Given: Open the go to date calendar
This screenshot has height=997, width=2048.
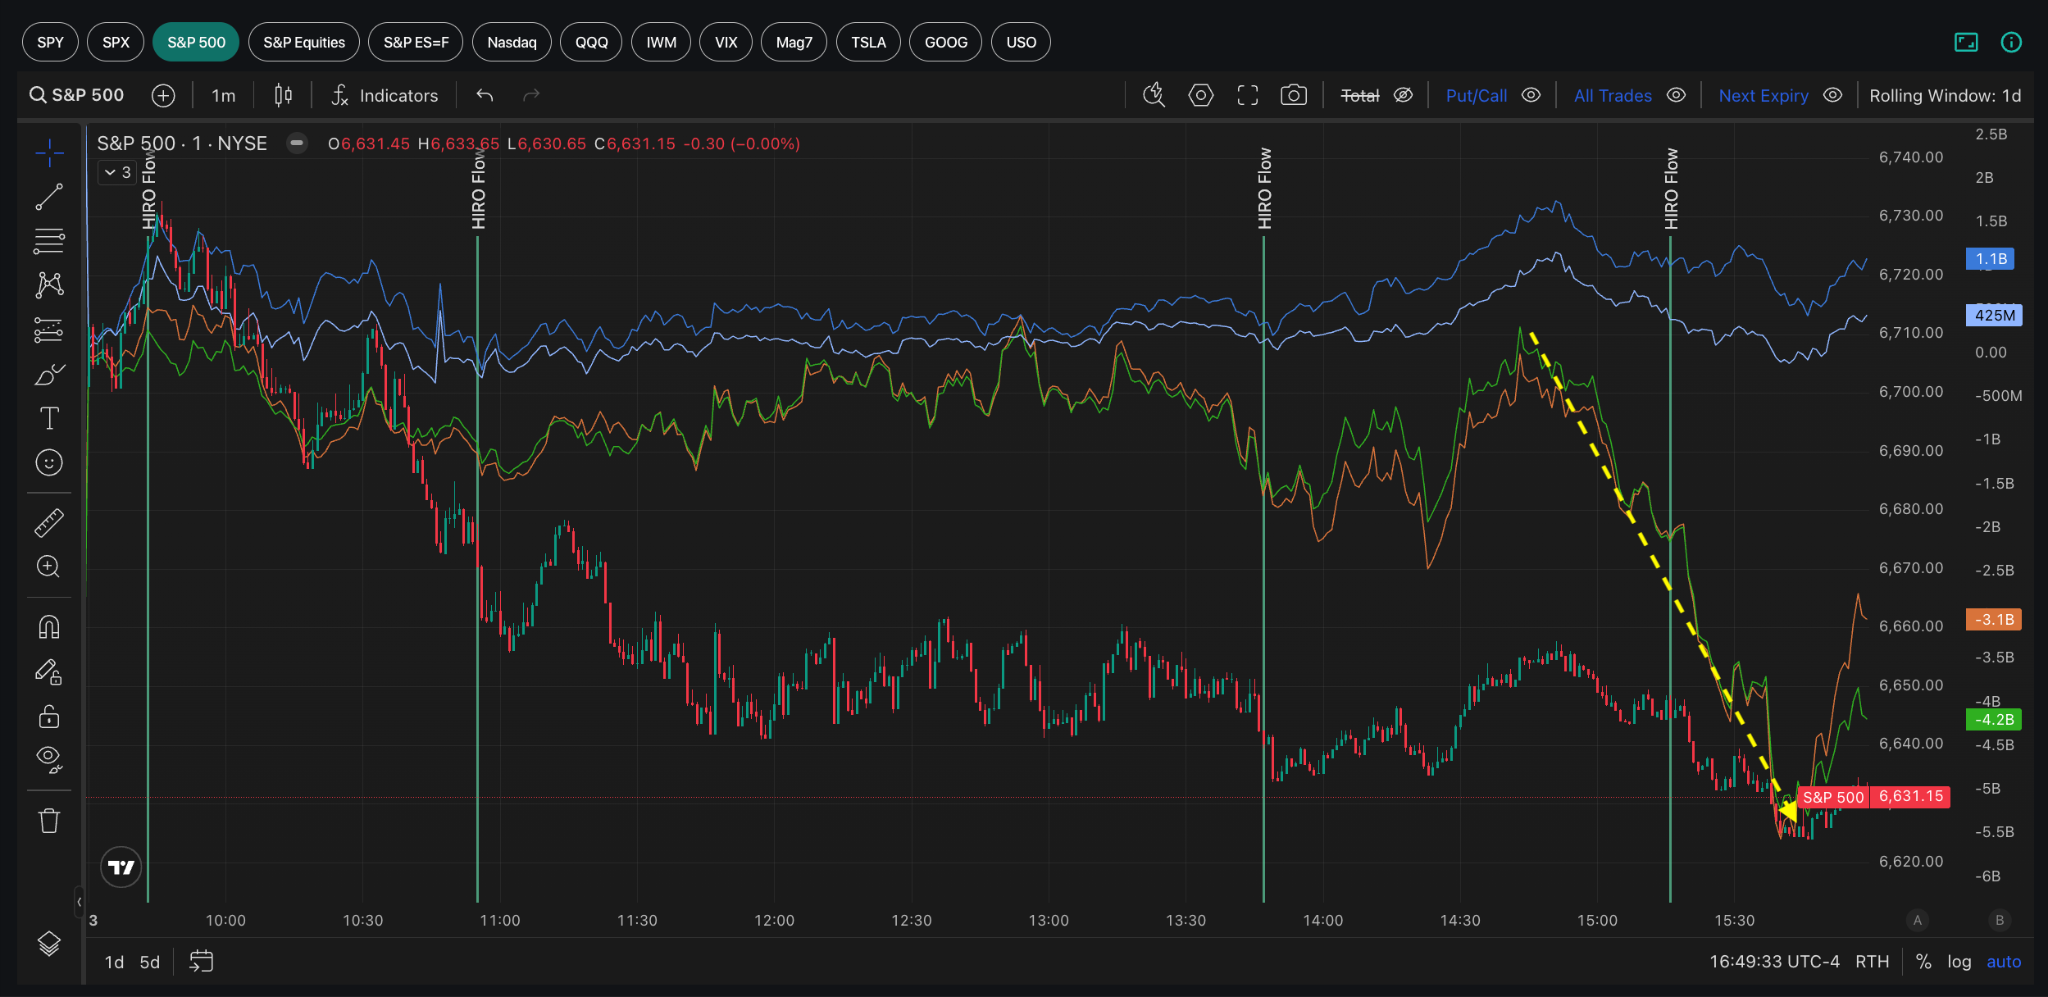Looking at the screenshot, I should pos(201,962).
